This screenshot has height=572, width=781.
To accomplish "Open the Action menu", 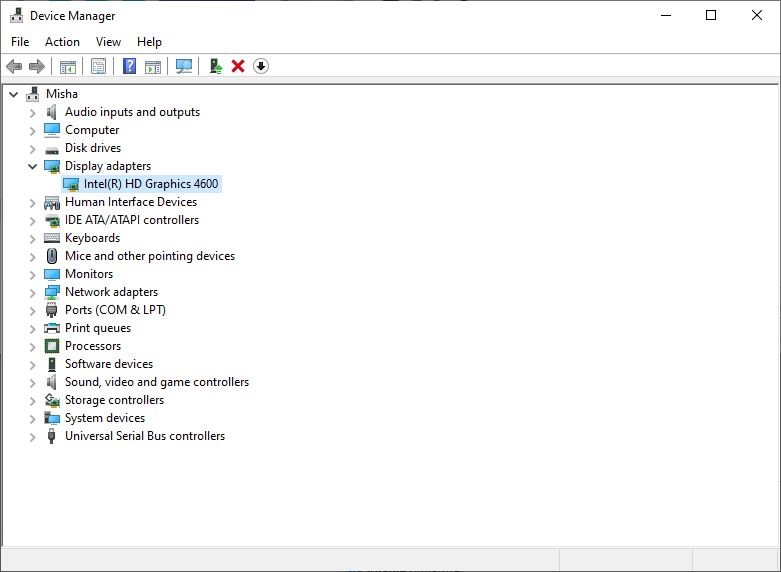I will click(62, 42).
